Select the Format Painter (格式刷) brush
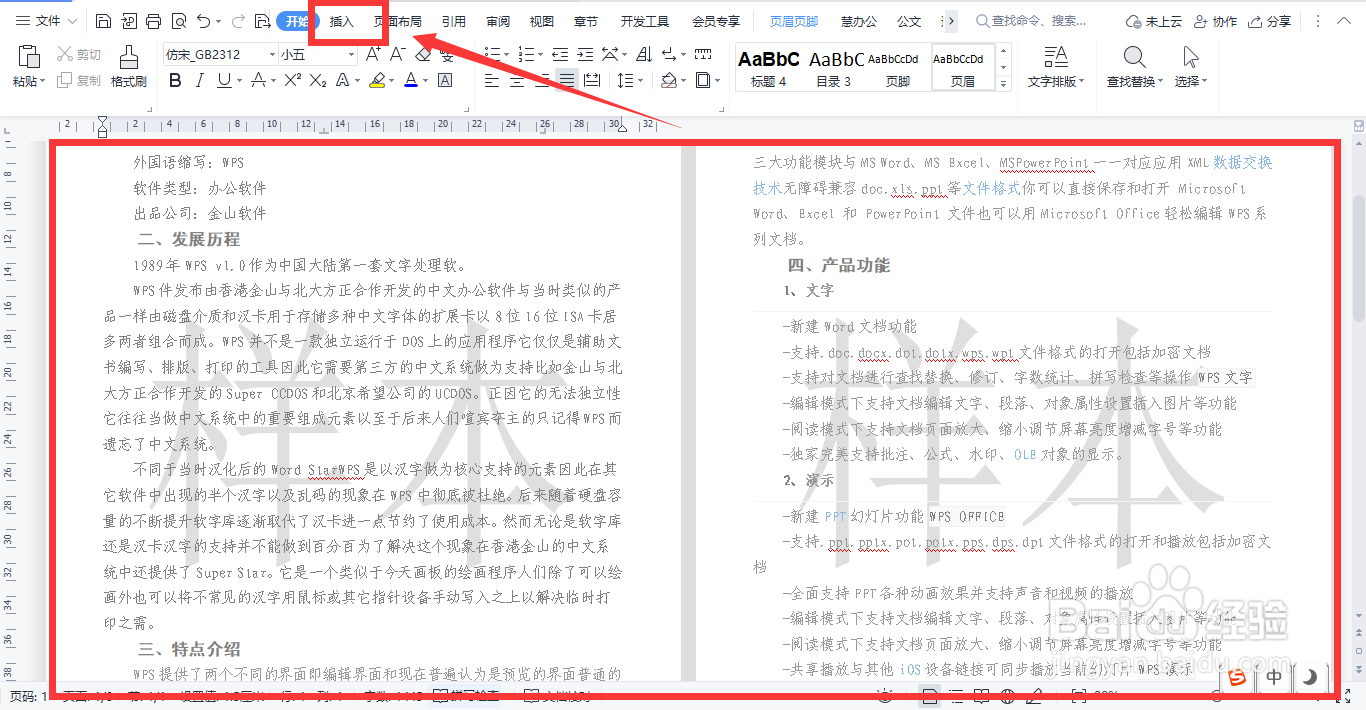Image resolution: width=1366 pixels, height=710 pixels. (x=129, y=58)
